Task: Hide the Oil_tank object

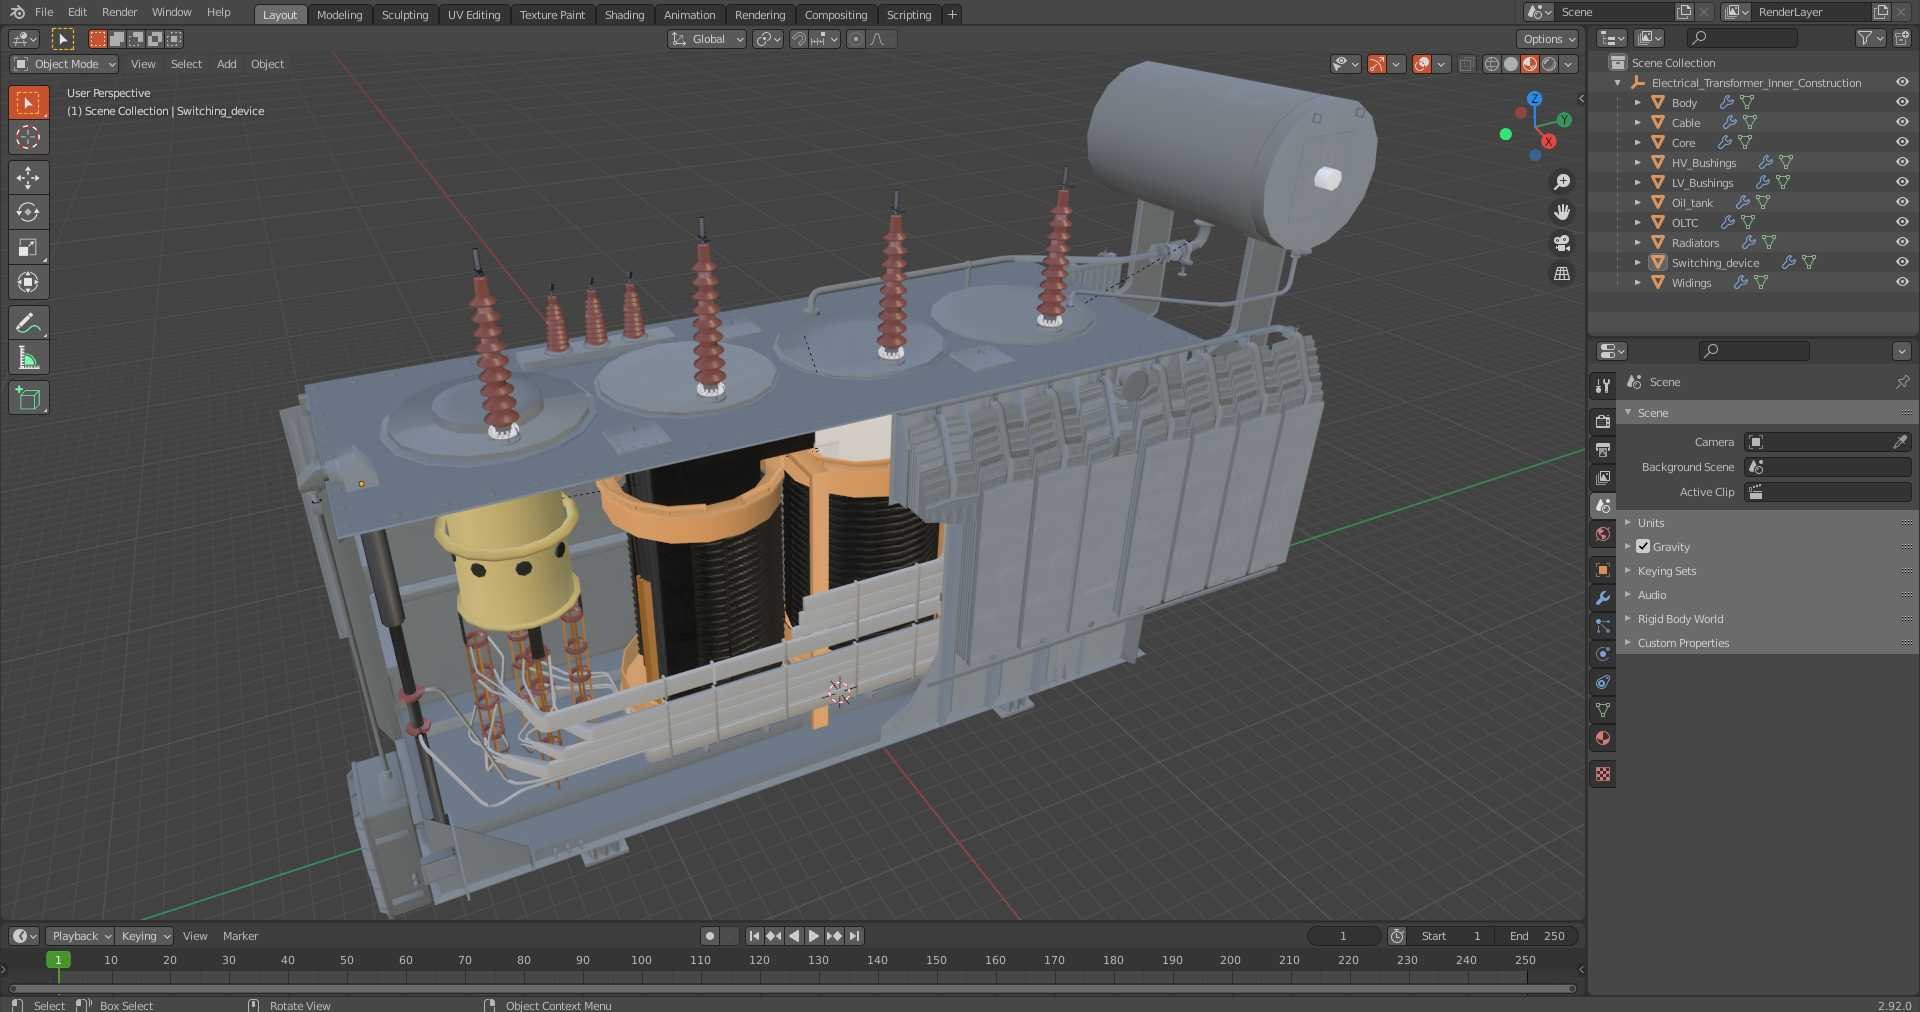Action: (1902, 202)
